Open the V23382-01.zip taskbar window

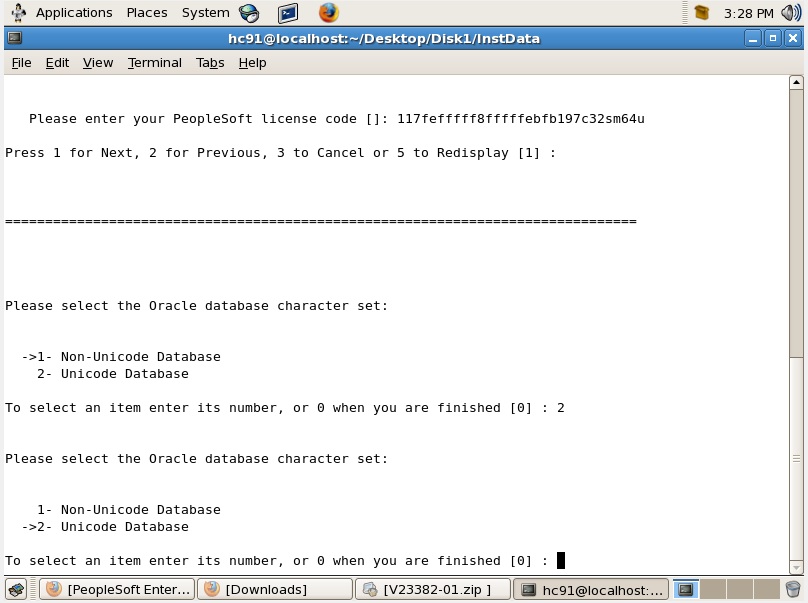click(x=431, y=589)
